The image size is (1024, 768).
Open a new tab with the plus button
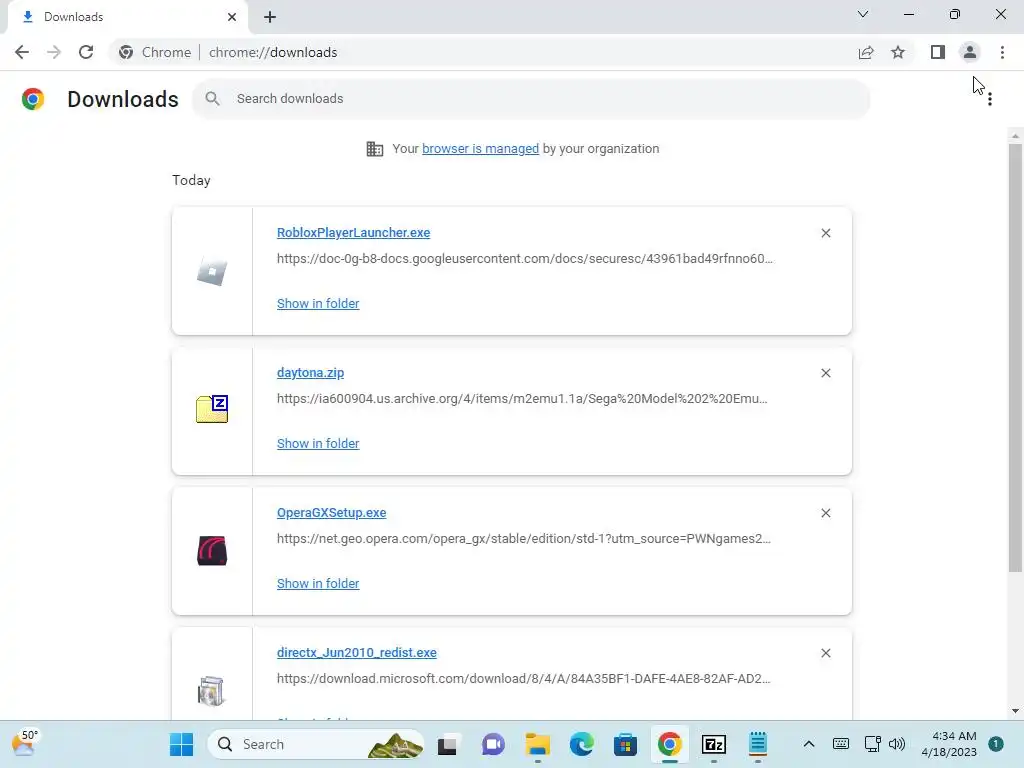click(x=270, y=17)
